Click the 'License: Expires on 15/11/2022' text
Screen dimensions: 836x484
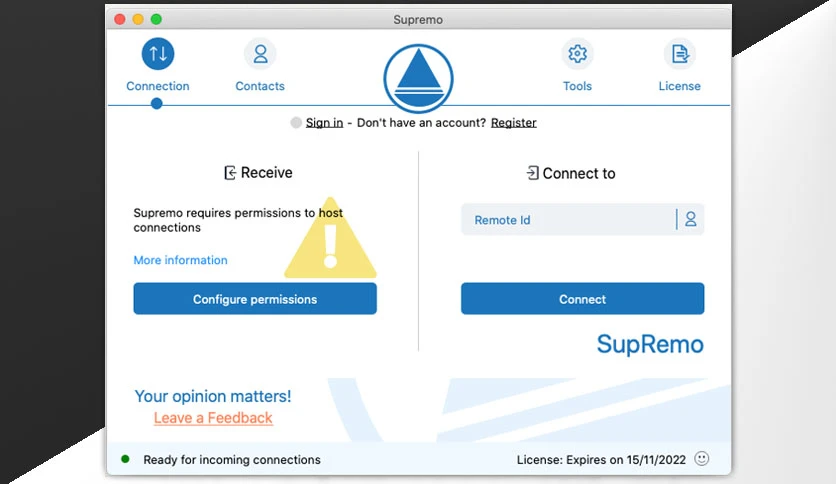(x=601, y=459)
